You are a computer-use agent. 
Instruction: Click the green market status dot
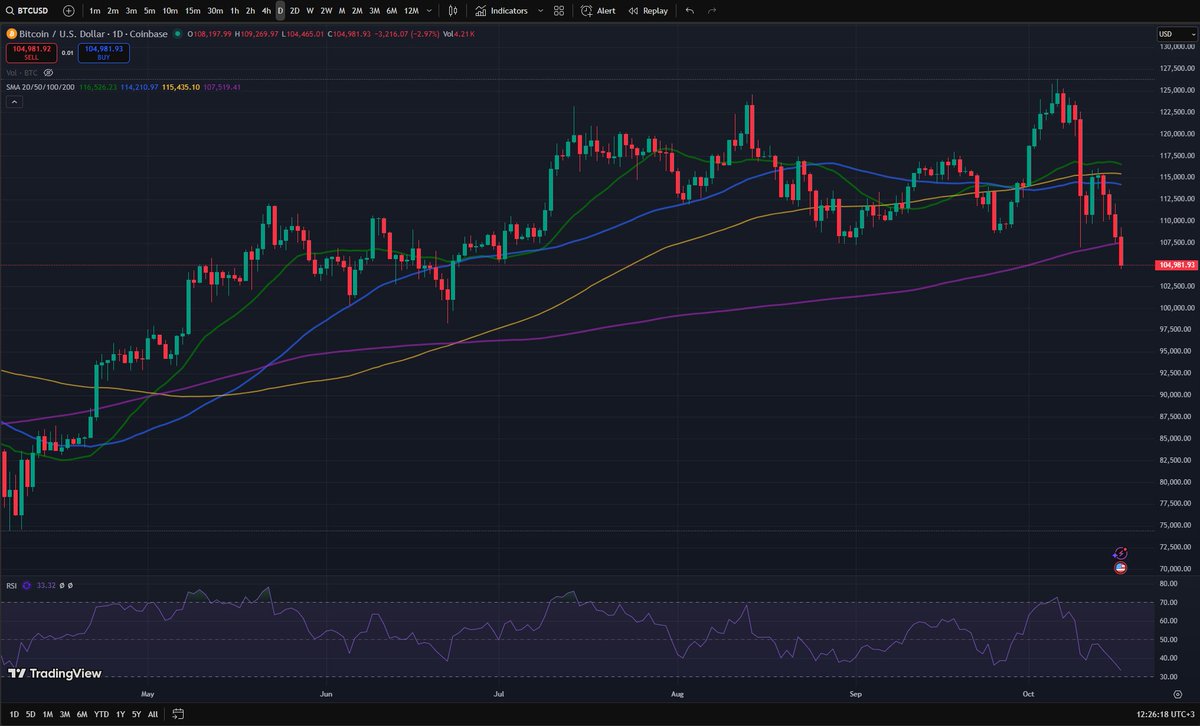177,33
